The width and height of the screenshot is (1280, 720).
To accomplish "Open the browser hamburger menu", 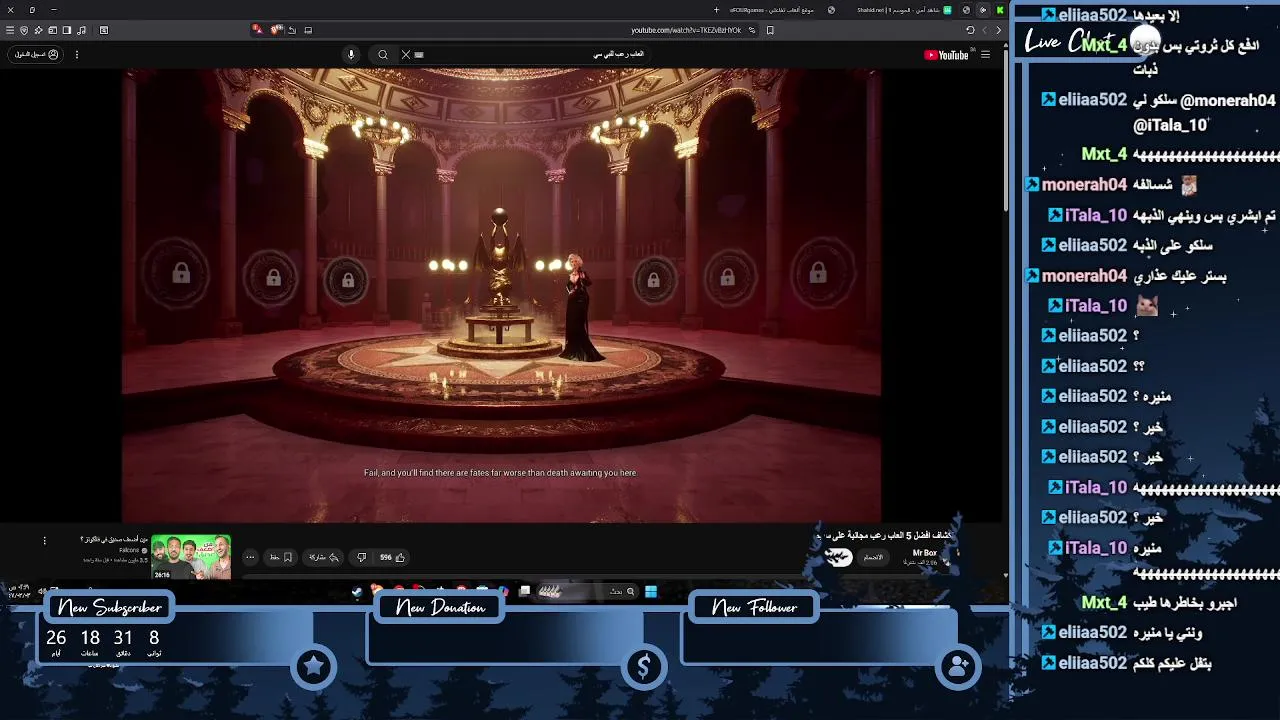I will tap(10, 30).
